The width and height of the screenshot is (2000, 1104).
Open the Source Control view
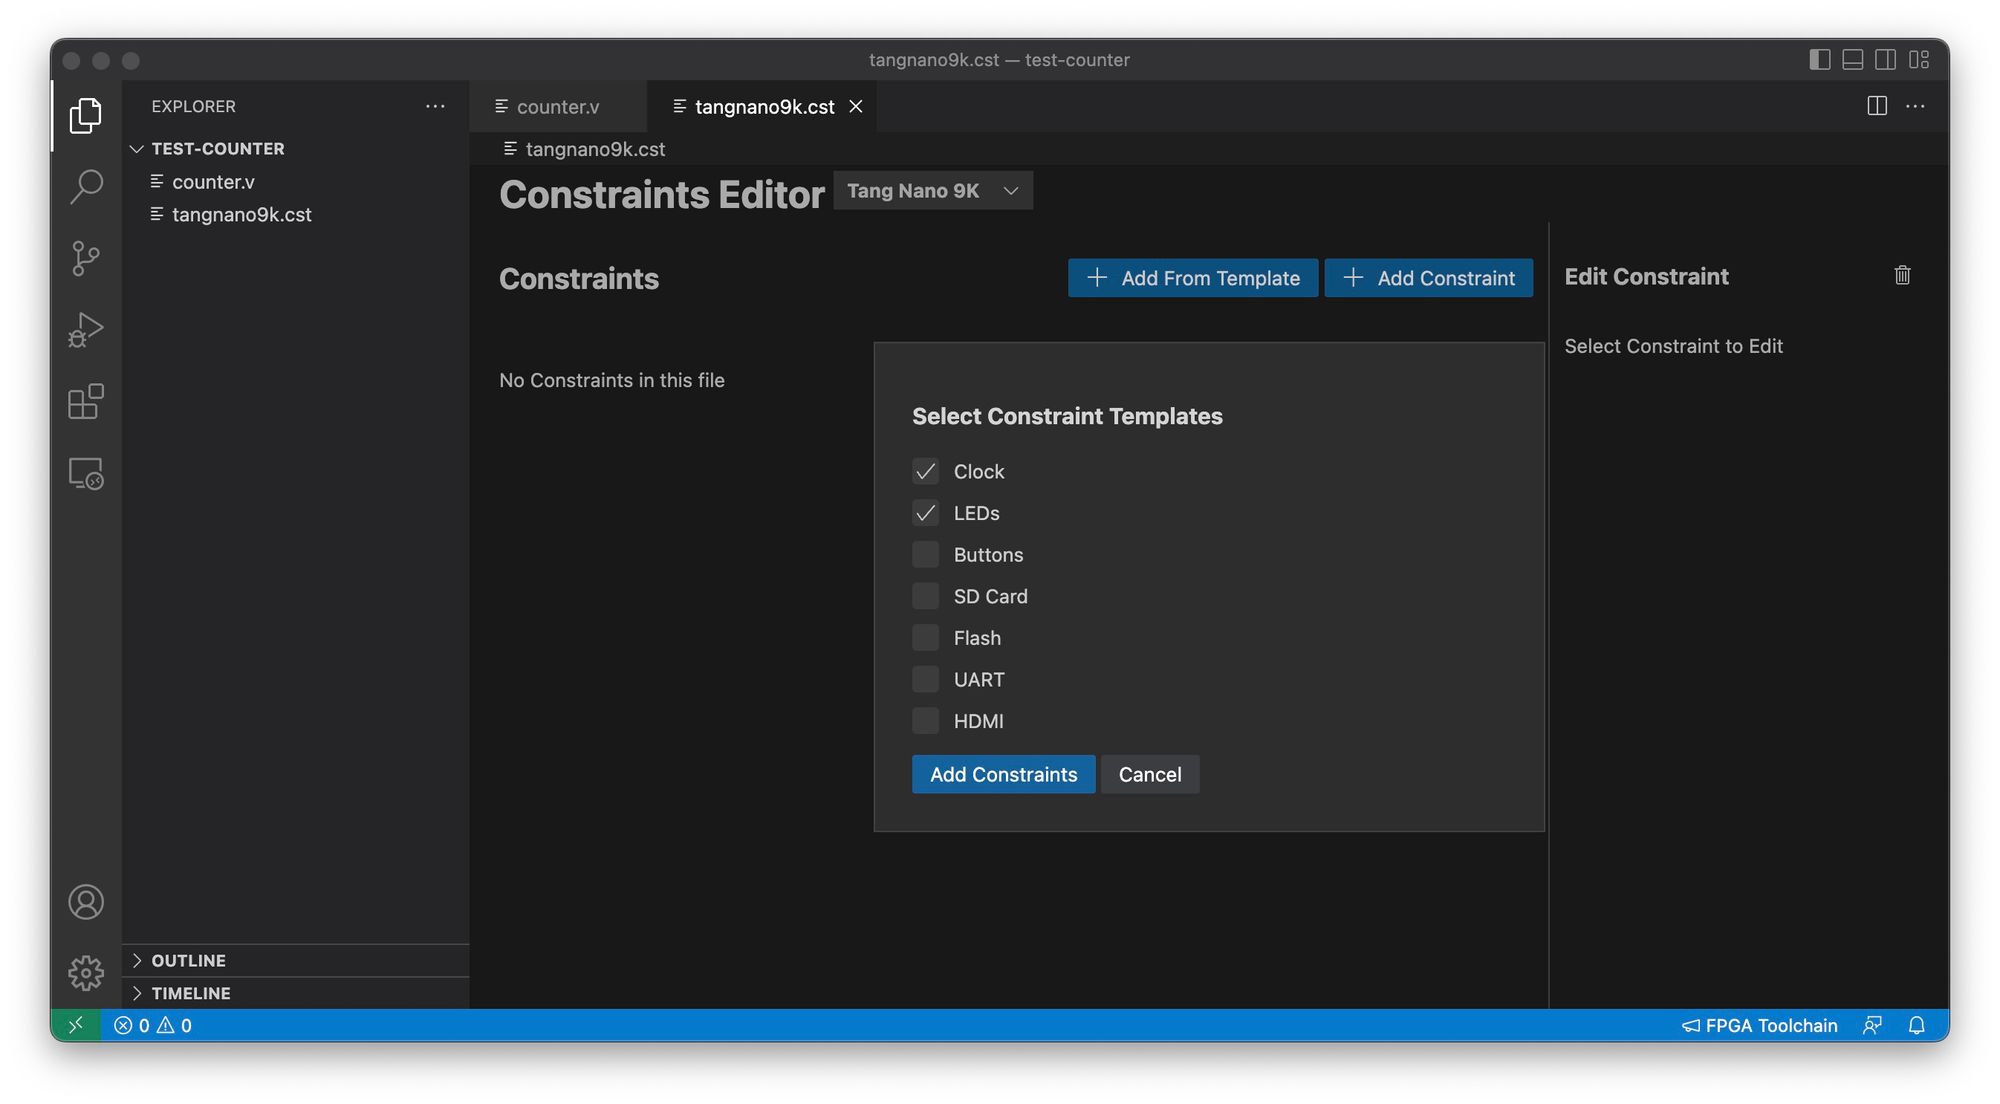pos(86,258)
